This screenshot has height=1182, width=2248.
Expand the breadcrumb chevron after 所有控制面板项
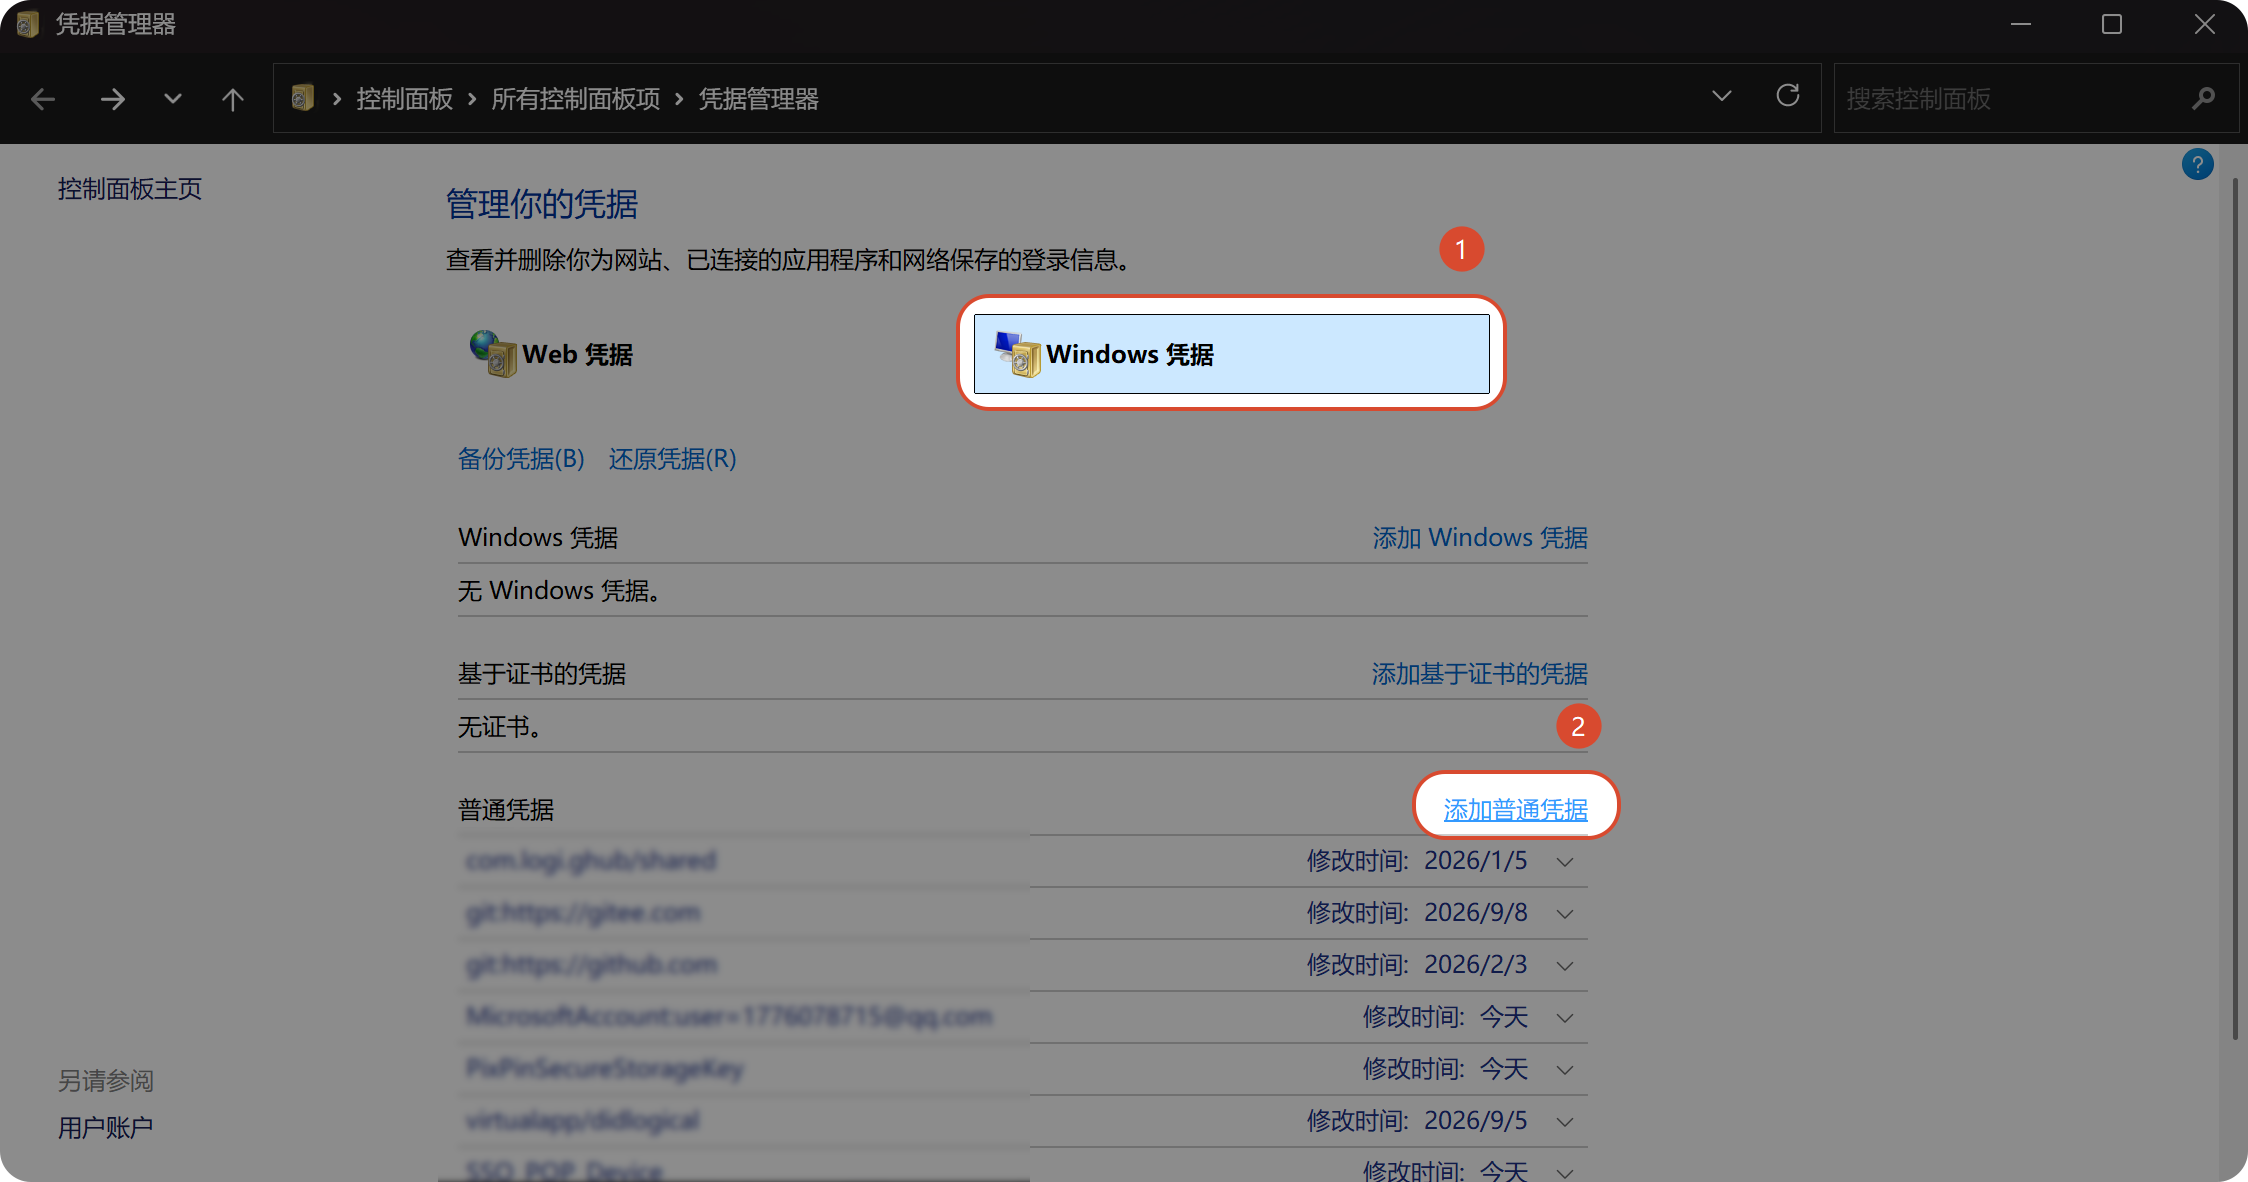click(680, 99)
